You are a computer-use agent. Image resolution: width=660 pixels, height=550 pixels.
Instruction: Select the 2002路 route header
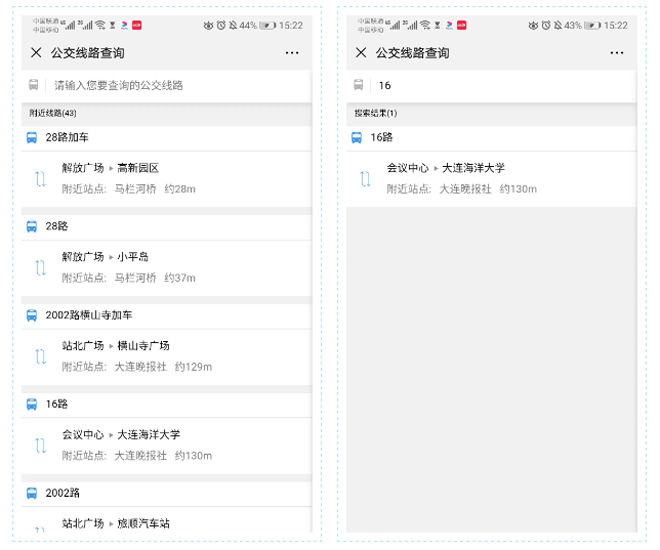click(62, 493)
